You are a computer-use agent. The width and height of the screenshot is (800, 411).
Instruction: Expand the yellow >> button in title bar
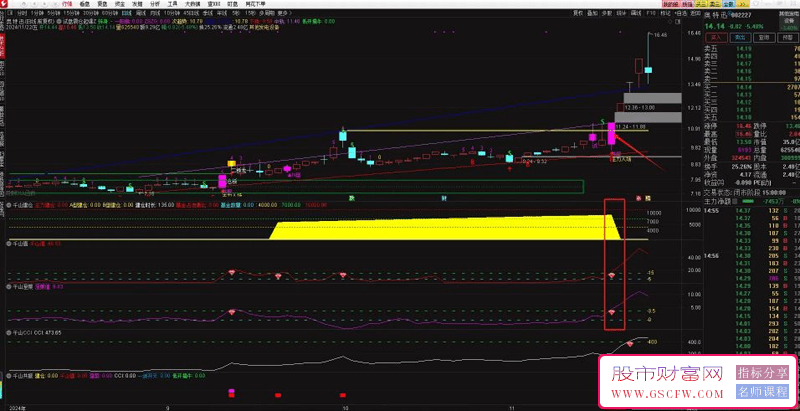point(745,3)
